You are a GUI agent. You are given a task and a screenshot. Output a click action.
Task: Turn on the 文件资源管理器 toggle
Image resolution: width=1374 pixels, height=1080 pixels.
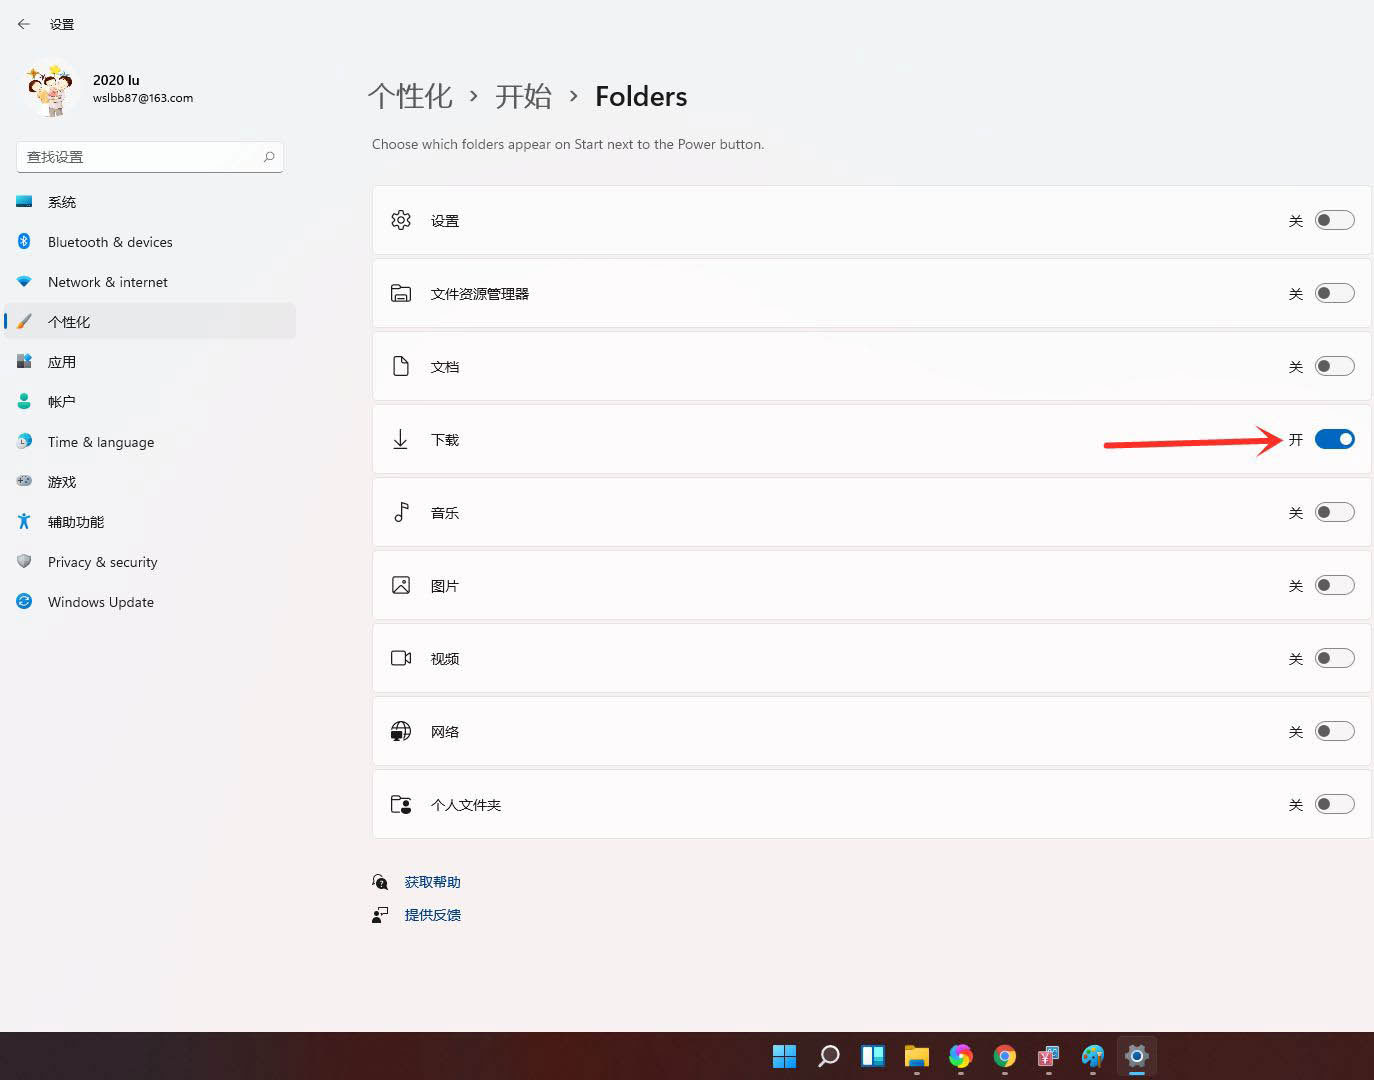1334,293
